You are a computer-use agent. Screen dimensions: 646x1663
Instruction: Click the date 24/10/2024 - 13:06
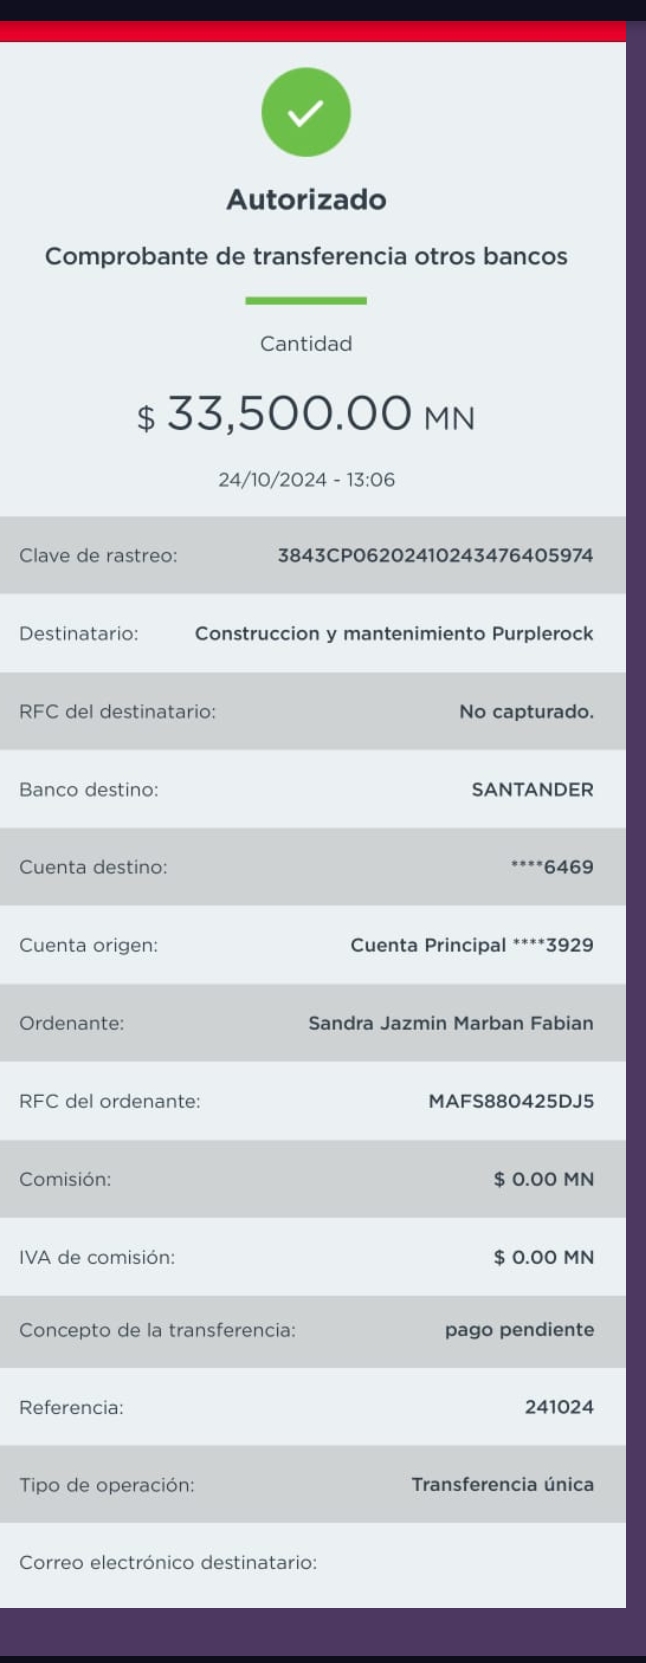[306, 480]
